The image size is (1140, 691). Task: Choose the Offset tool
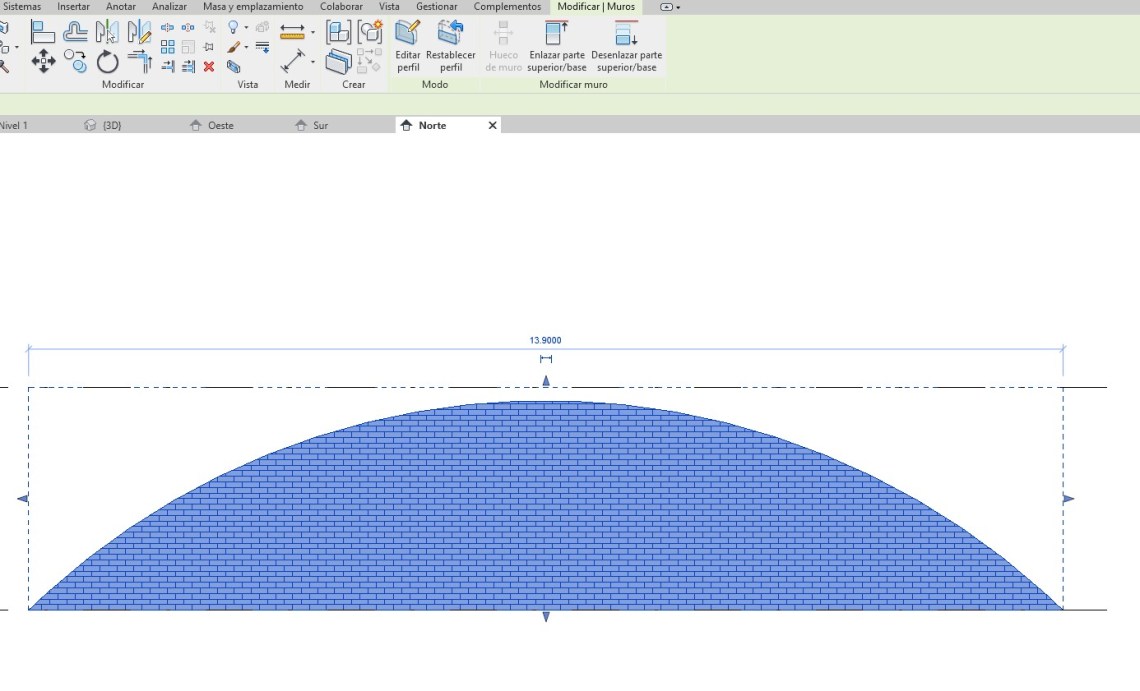(x=75, y=32)
